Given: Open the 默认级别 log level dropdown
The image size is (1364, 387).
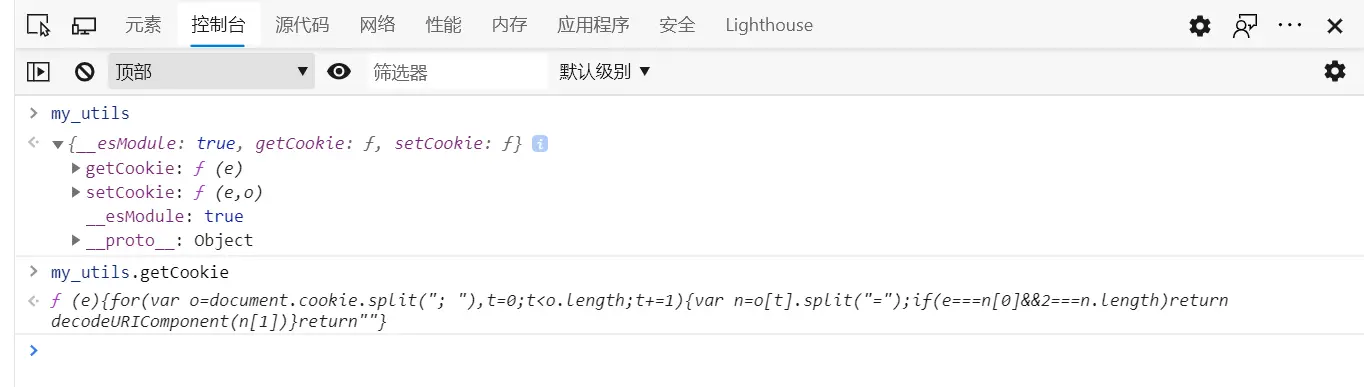Looking at the screenshot, I should [x=605, y=71].
